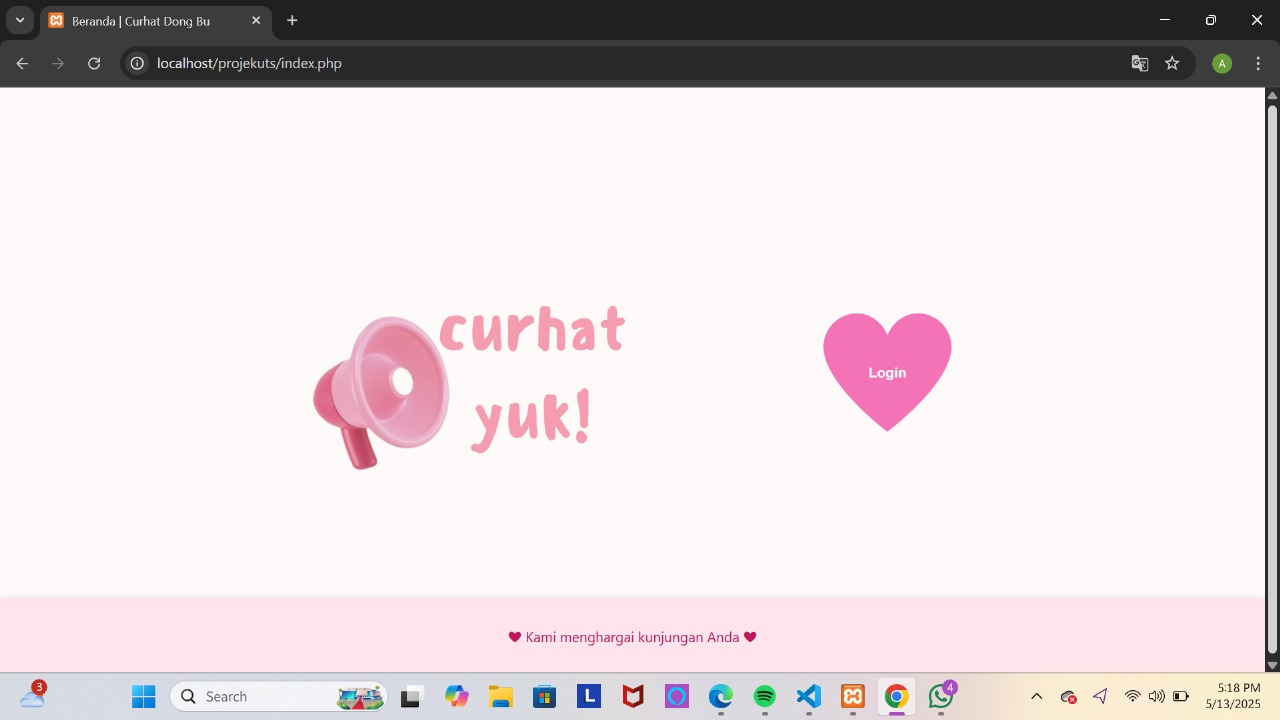The width and height of the screenshot is (1280, 720).
Task: Close the Beranda tab
Action: pos(256,20)
